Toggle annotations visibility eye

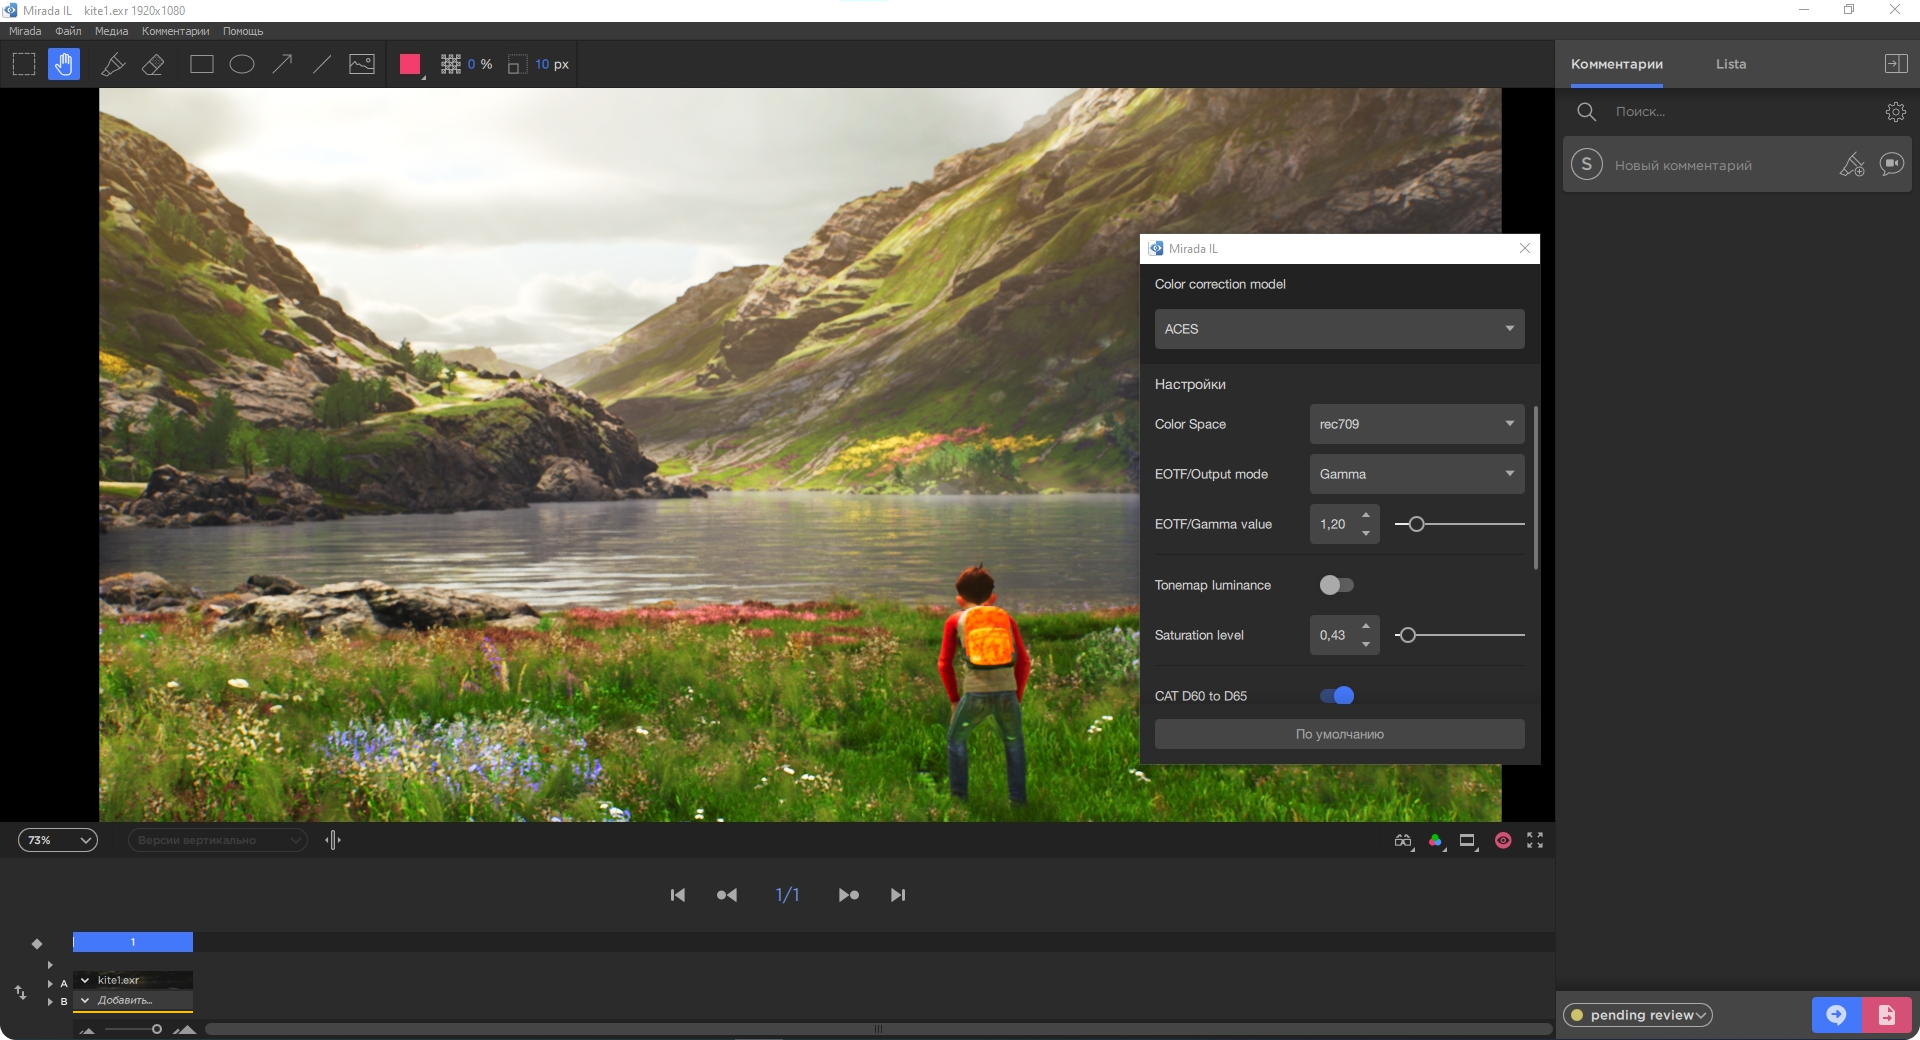pos(1503,841)
